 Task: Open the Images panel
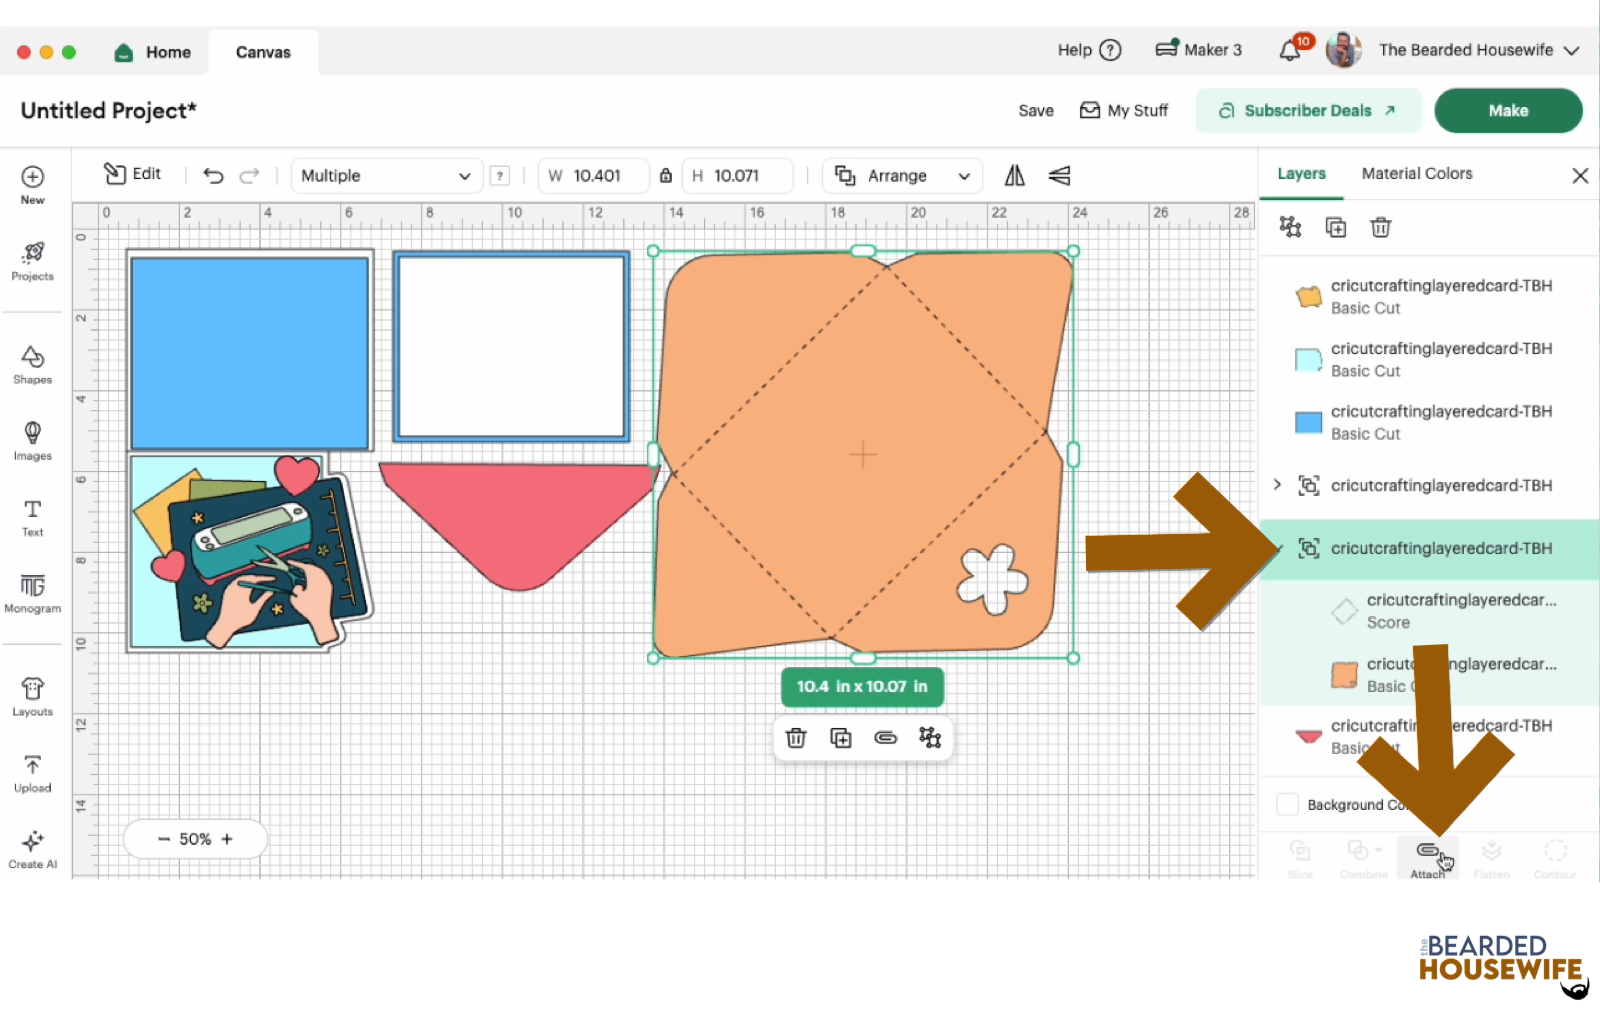(32, 438)
